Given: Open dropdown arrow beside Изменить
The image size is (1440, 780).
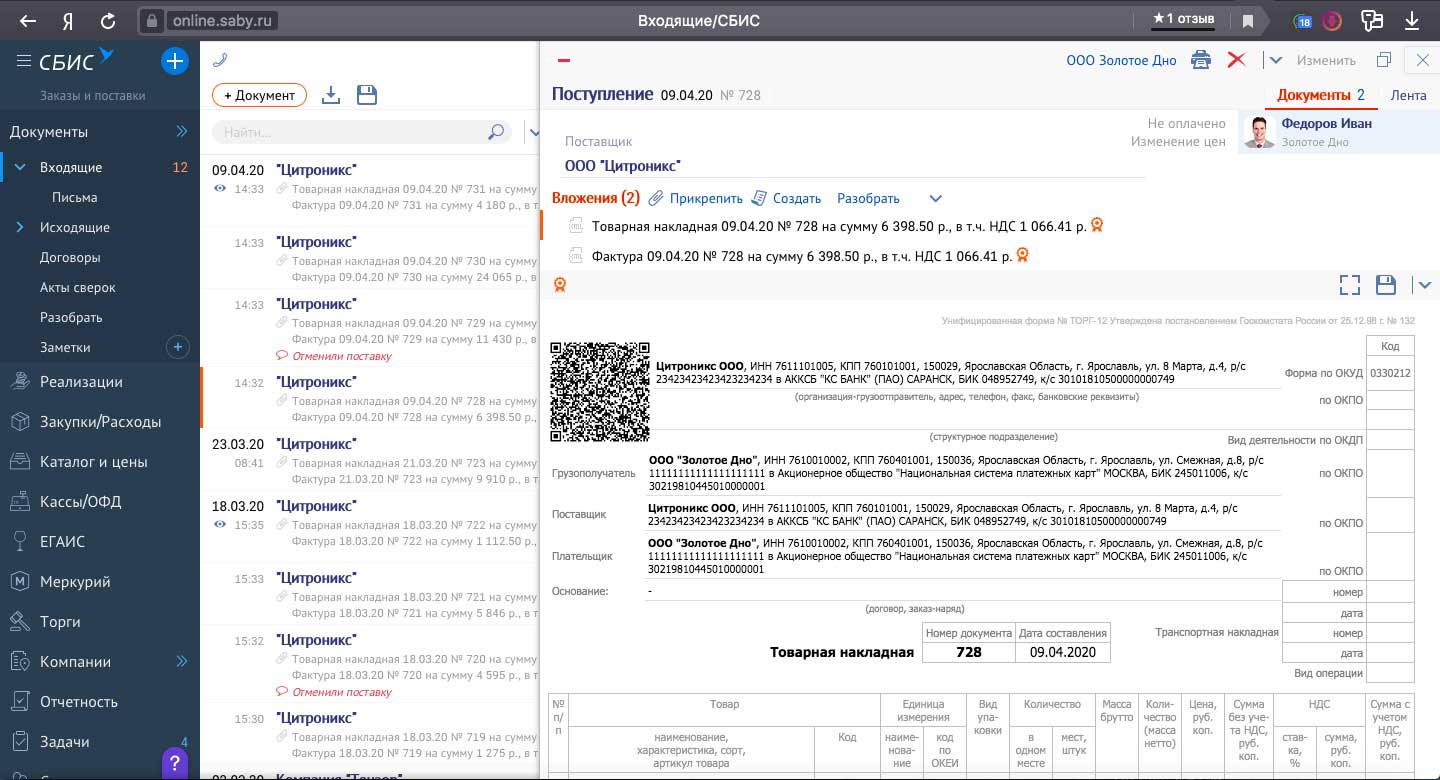Looking at the screenshot, I should point(1275,60).
